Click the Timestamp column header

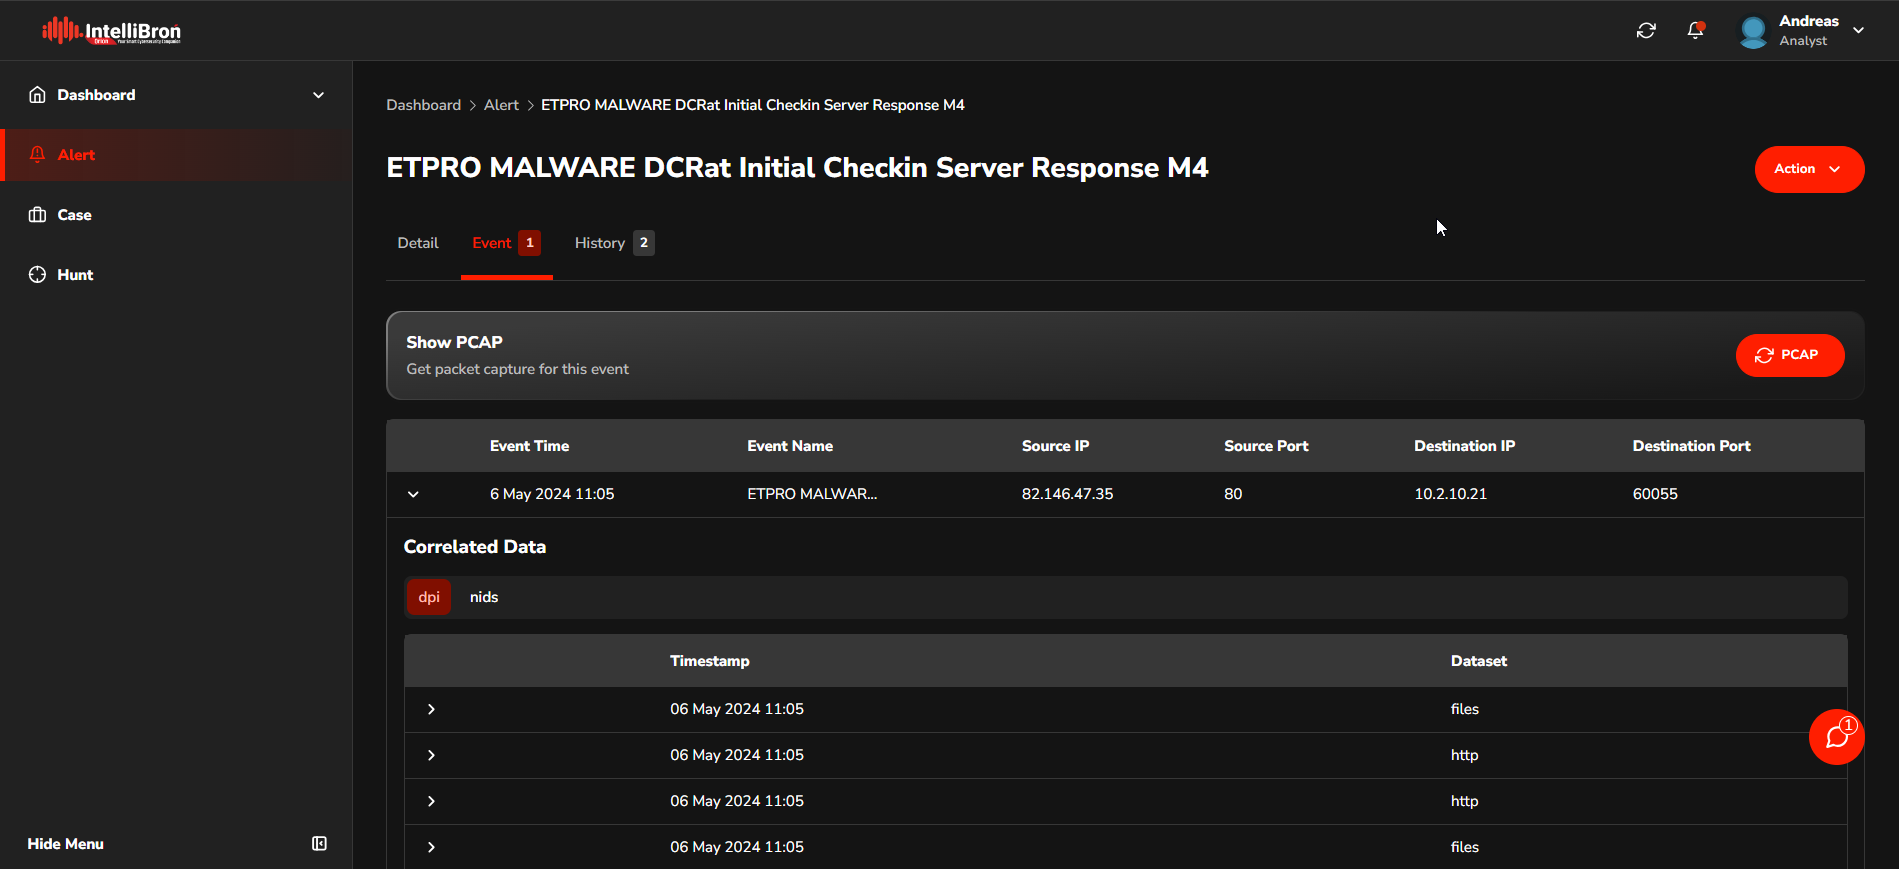pyautogui.click(x=709, y=661)
